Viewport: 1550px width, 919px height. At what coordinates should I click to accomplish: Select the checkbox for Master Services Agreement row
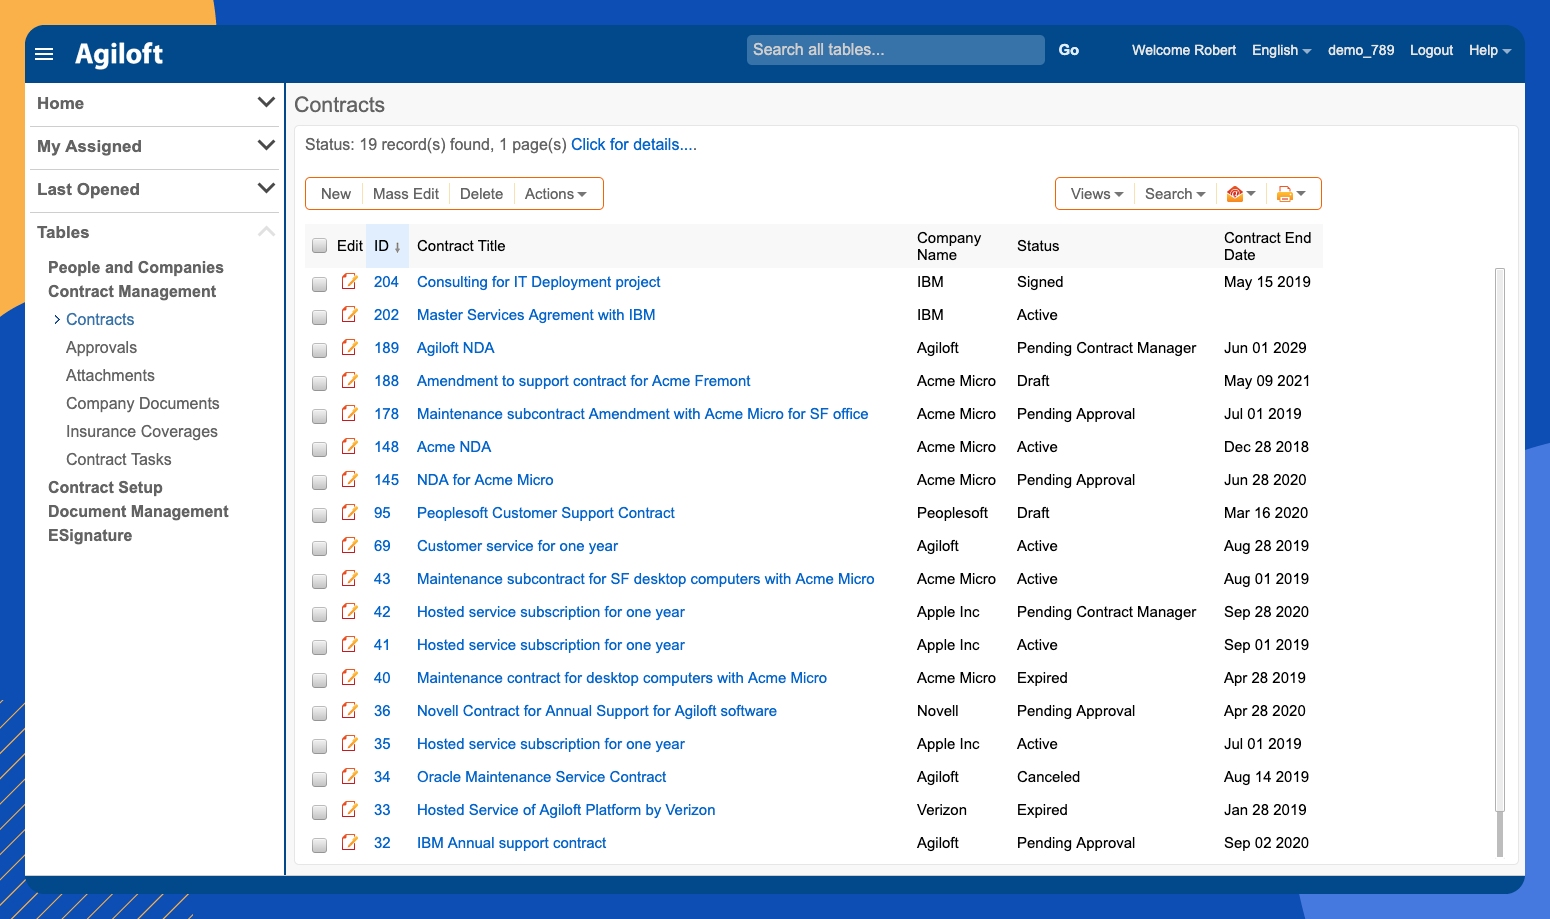(x=319, y=316)
